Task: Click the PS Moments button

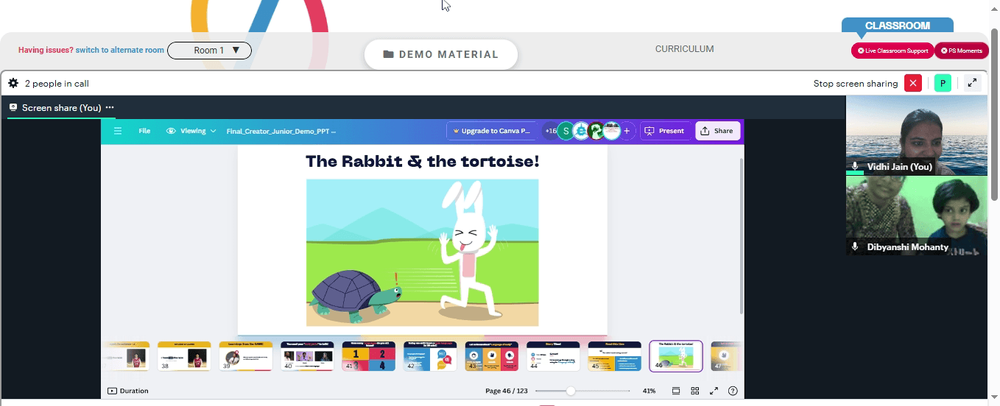Action: tap(961, 50)
